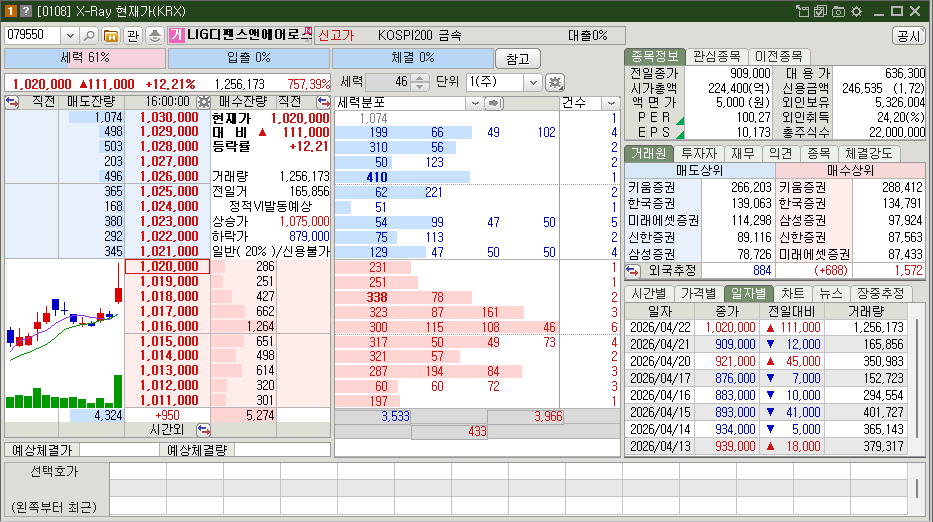Select highlighted price 1,020,000 in order book

(168, 267)
